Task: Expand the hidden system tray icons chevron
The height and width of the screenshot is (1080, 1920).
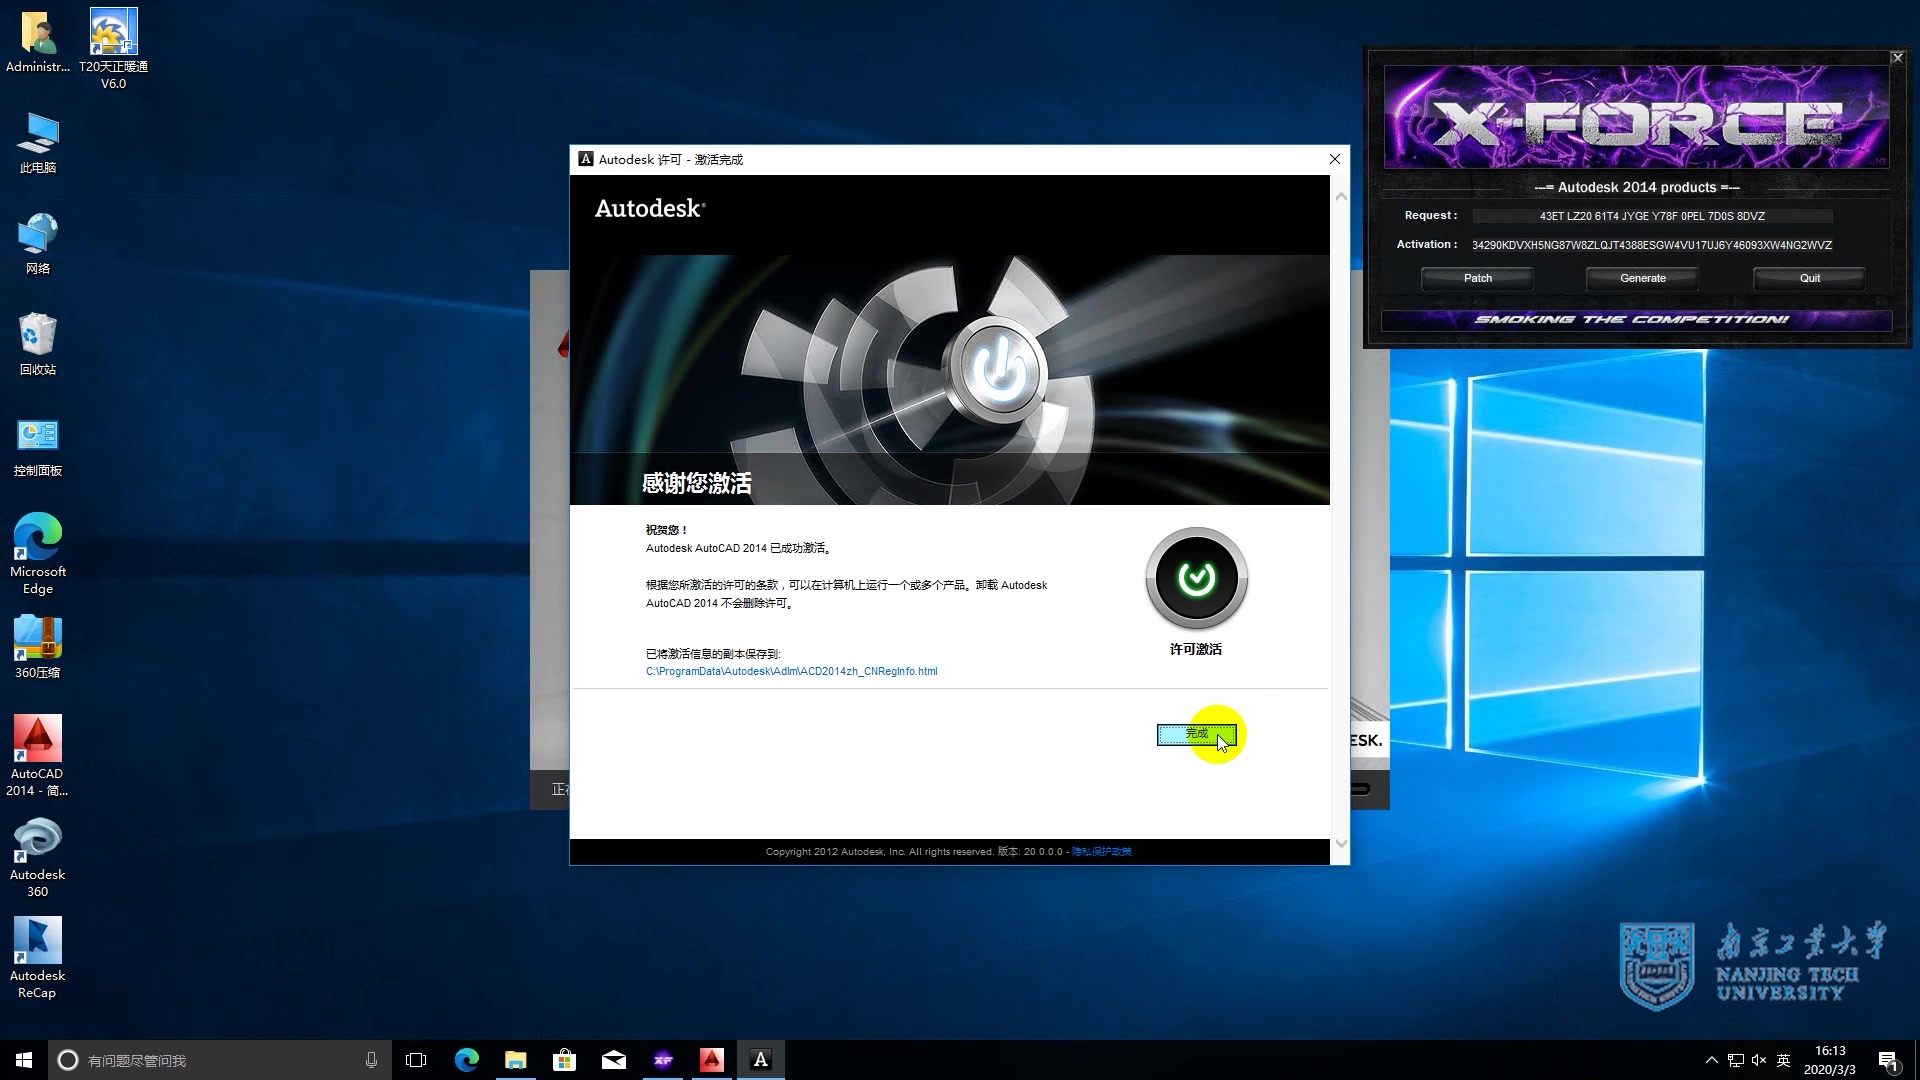Action: point(1711,1060)
